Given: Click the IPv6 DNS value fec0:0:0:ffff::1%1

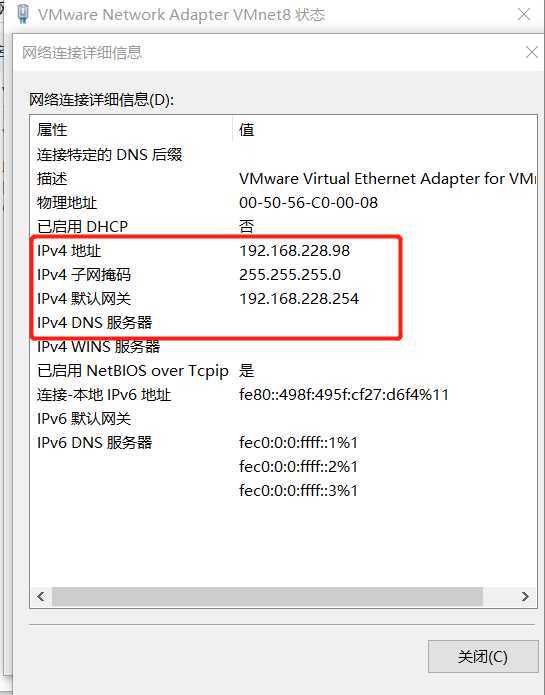Looking at the screenshot, I should (x=298, y=442).
